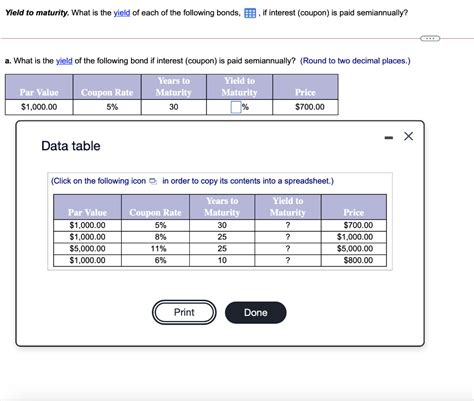Expand the ellipsis divider handle
The image size is (474, 401).
tap(430, 38)
